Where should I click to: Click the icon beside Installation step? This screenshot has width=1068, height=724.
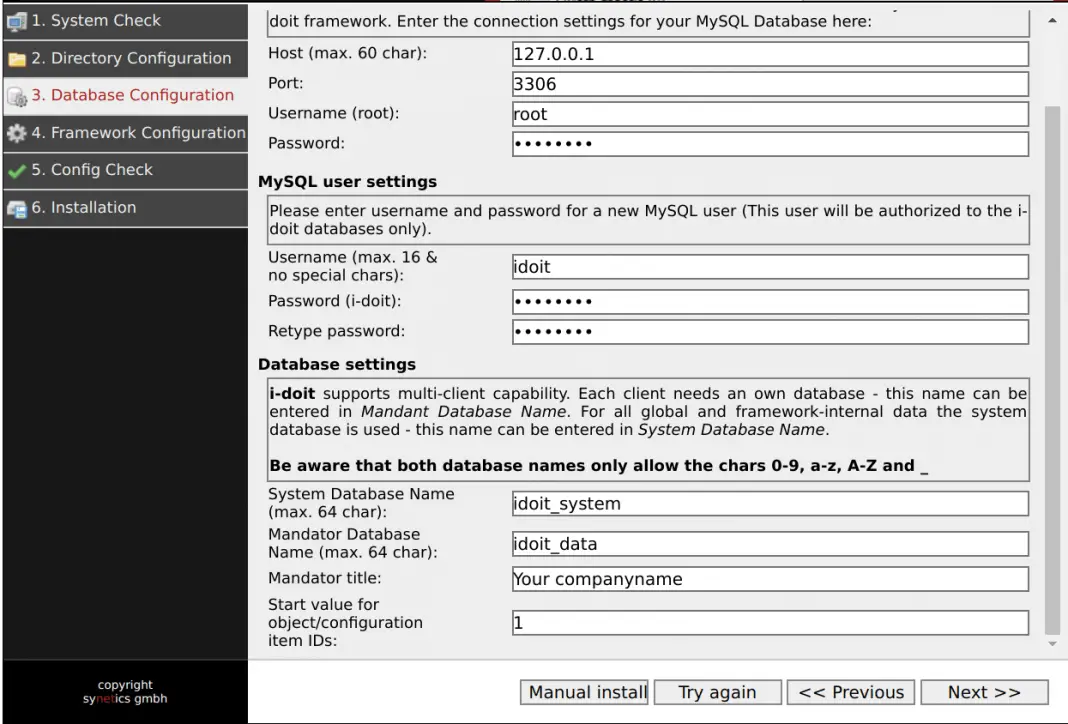(x=17, y=208)
